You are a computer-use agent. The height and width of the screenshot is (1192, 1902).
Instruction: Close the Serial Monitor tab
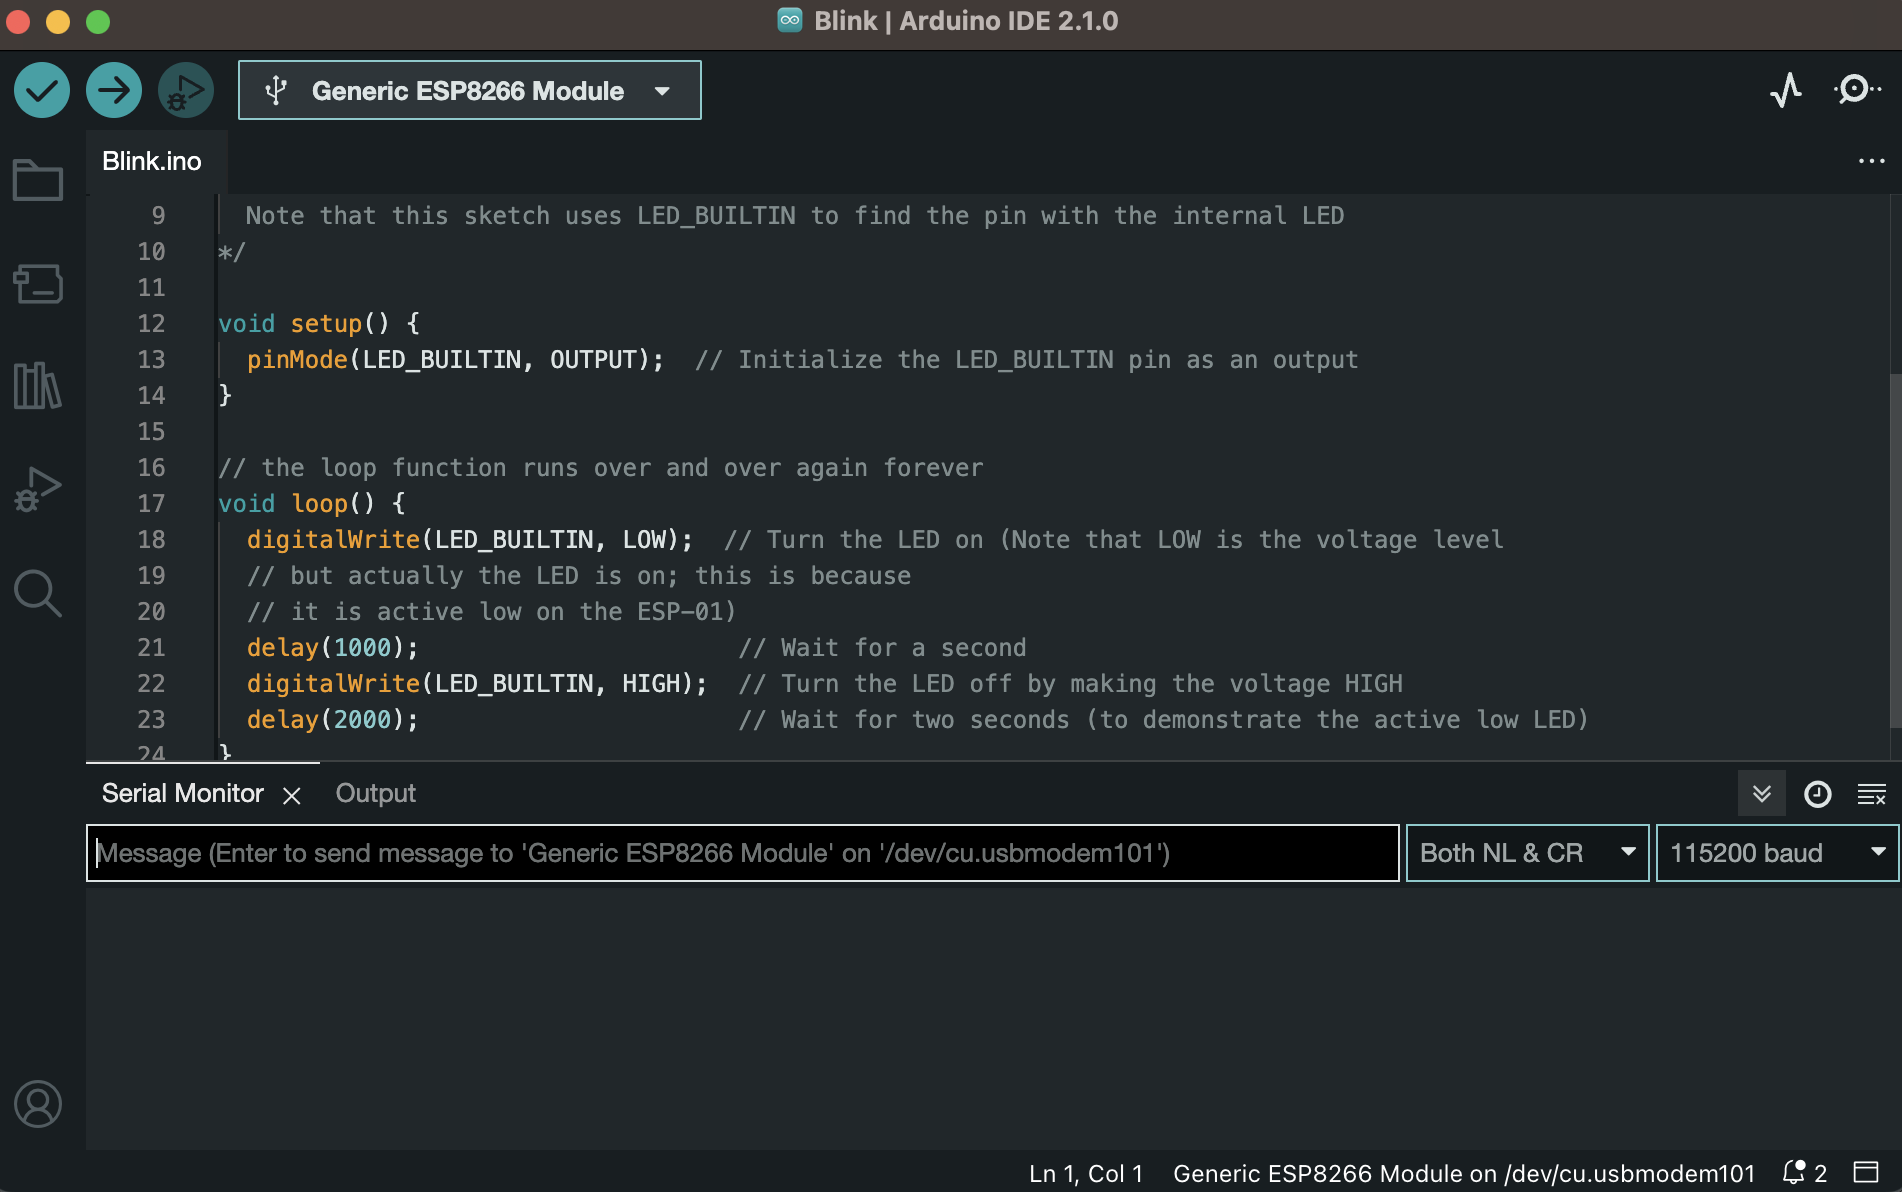tap(292, 796)
